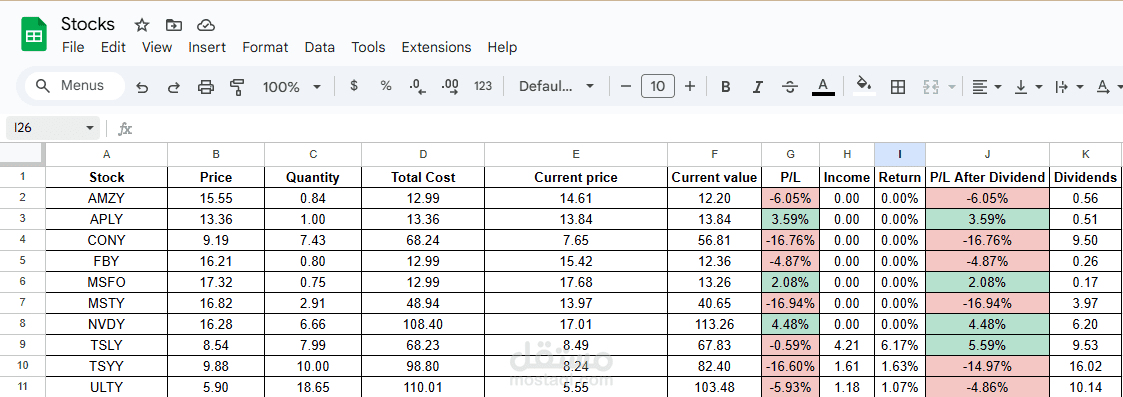
Task: Open the zoom 100% dropdown
Action: 292,87
